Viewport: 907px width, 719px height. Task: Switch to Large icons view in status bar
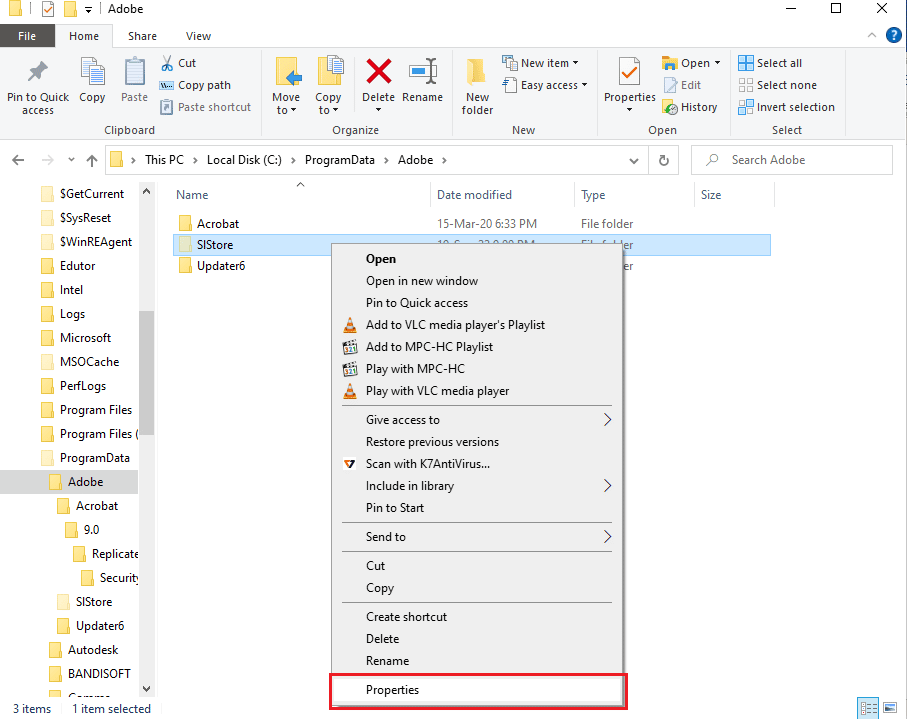[x=890, y=708]
